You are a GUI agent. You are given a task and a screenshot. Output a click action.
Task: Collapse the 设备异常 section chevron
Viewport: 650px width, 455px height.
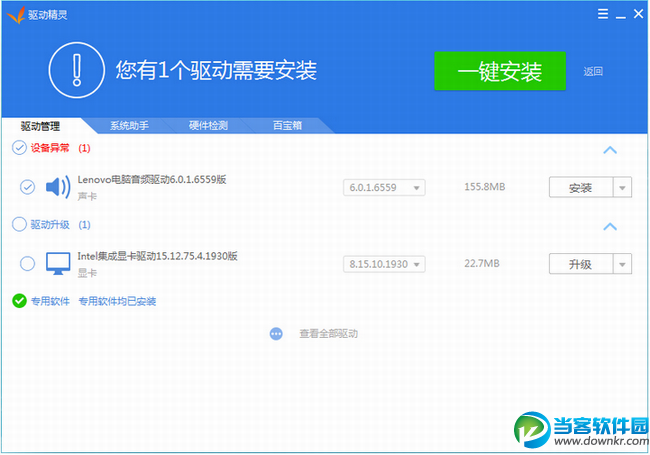point(610,150)
